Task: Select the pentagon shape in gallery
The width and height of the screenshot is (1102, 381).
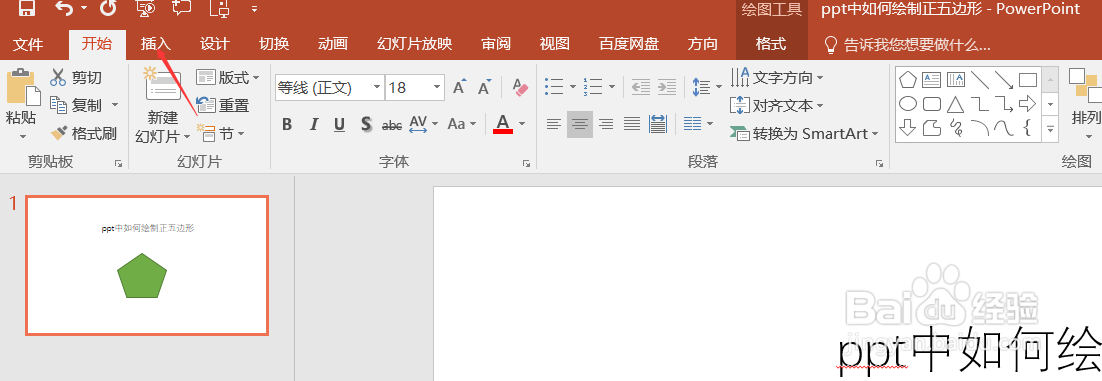Action: (907, 79)
